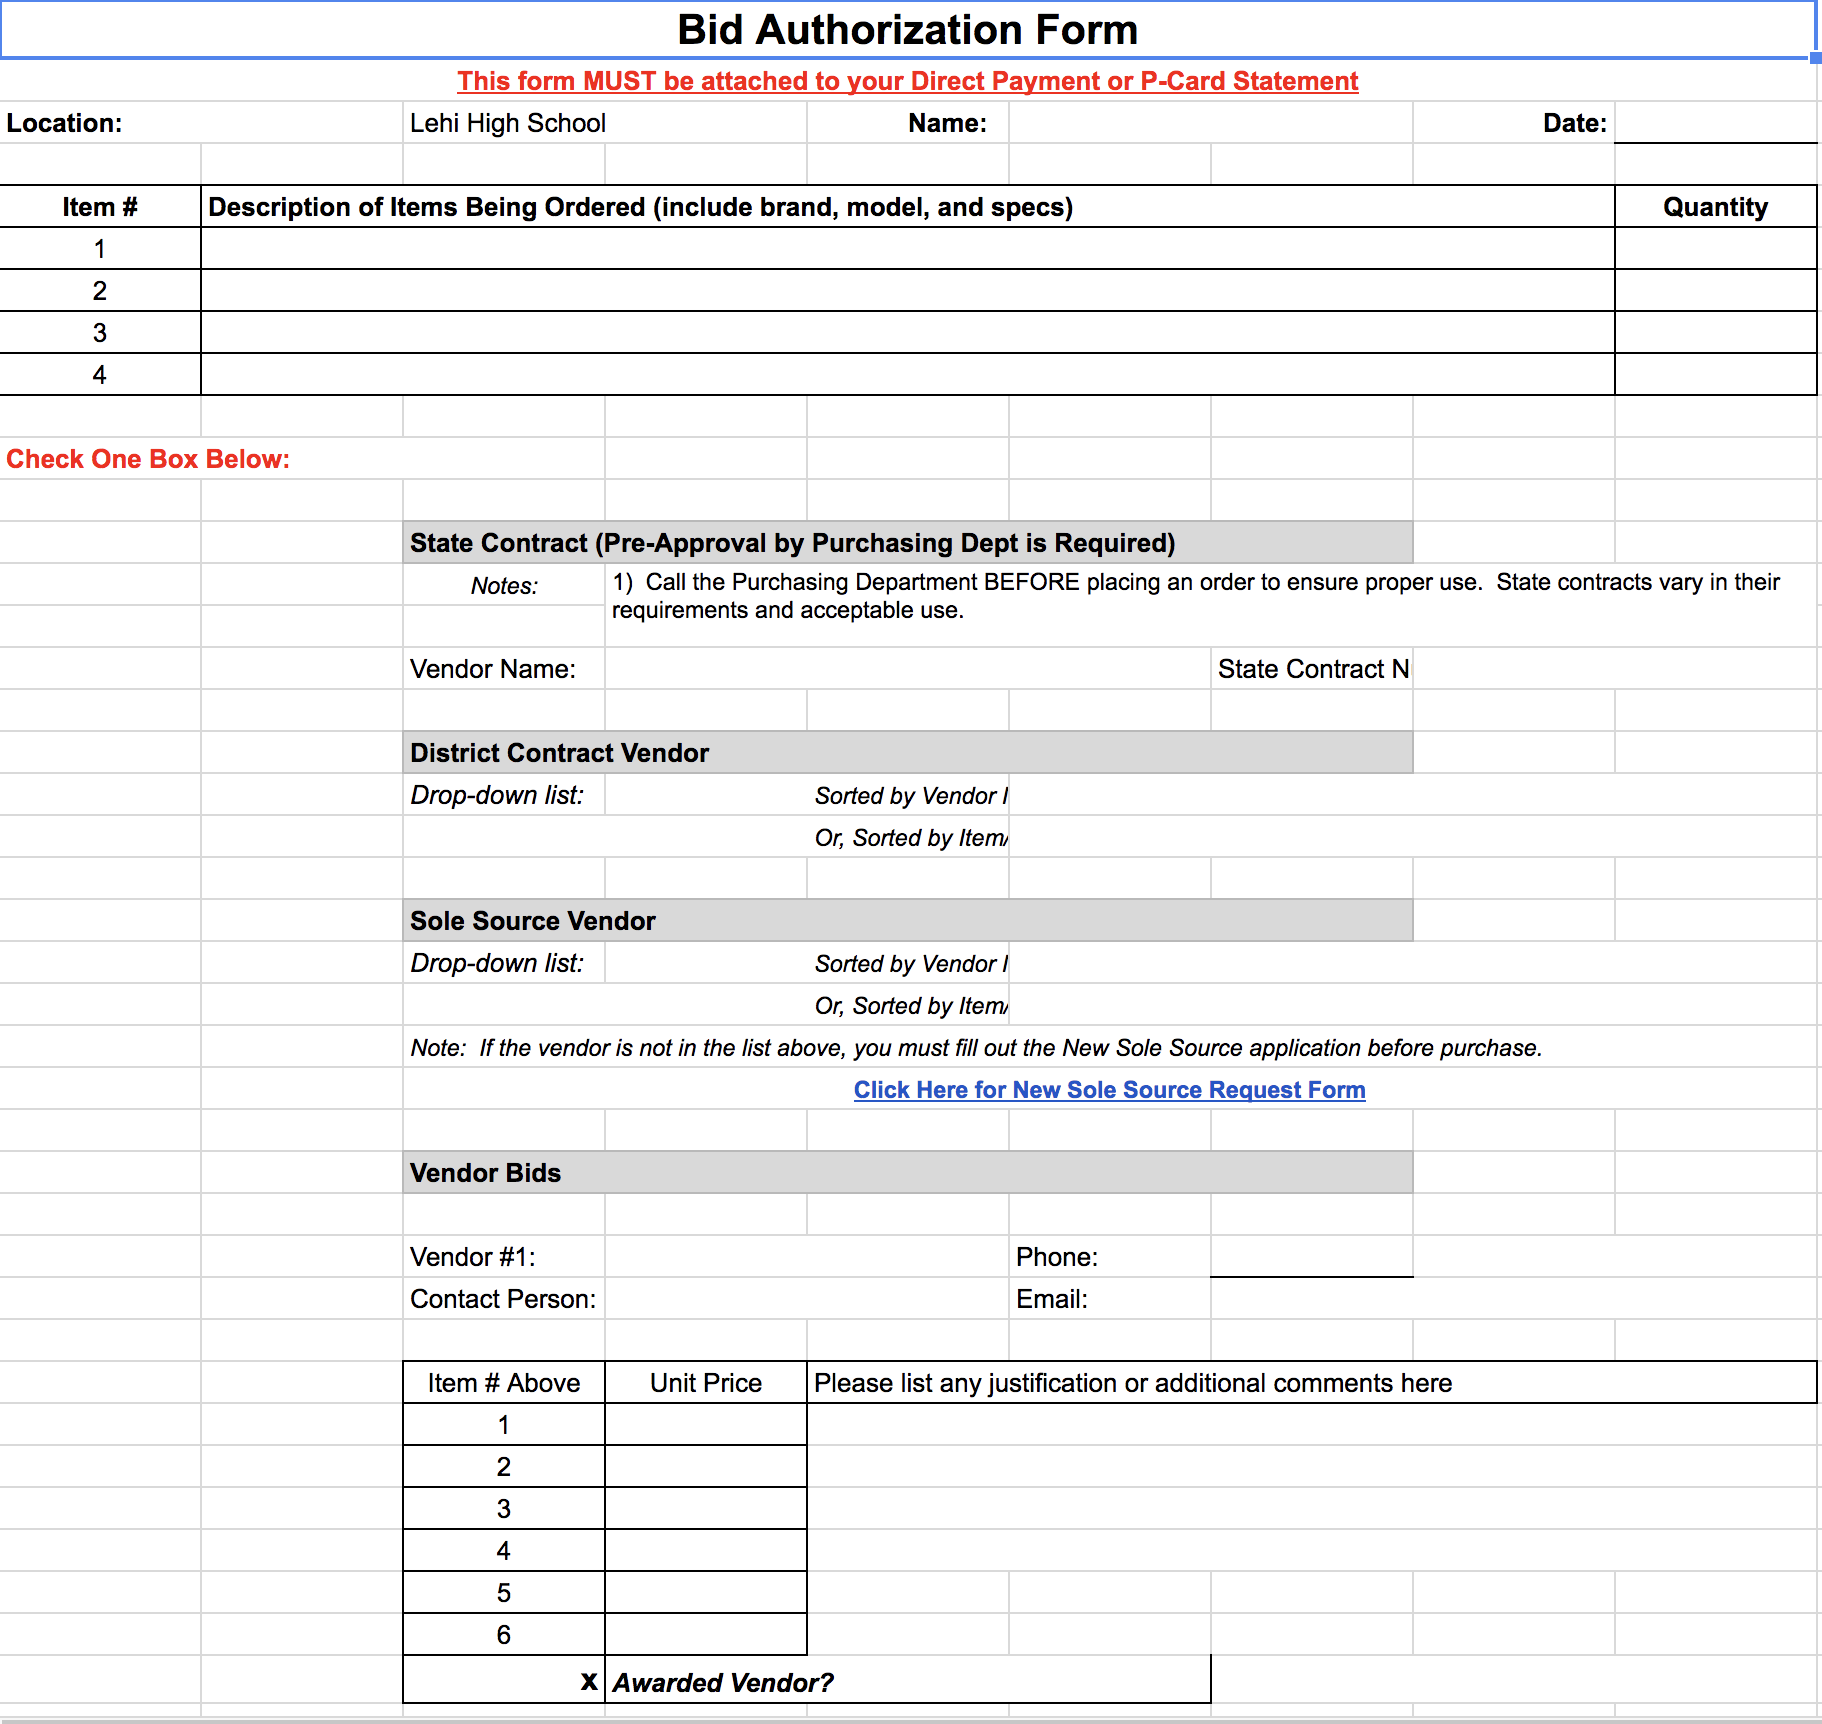The height and width of the screenshot is (1724, 1822).
Task: Click the Name input cell
Action: (x=1210, y=123)
